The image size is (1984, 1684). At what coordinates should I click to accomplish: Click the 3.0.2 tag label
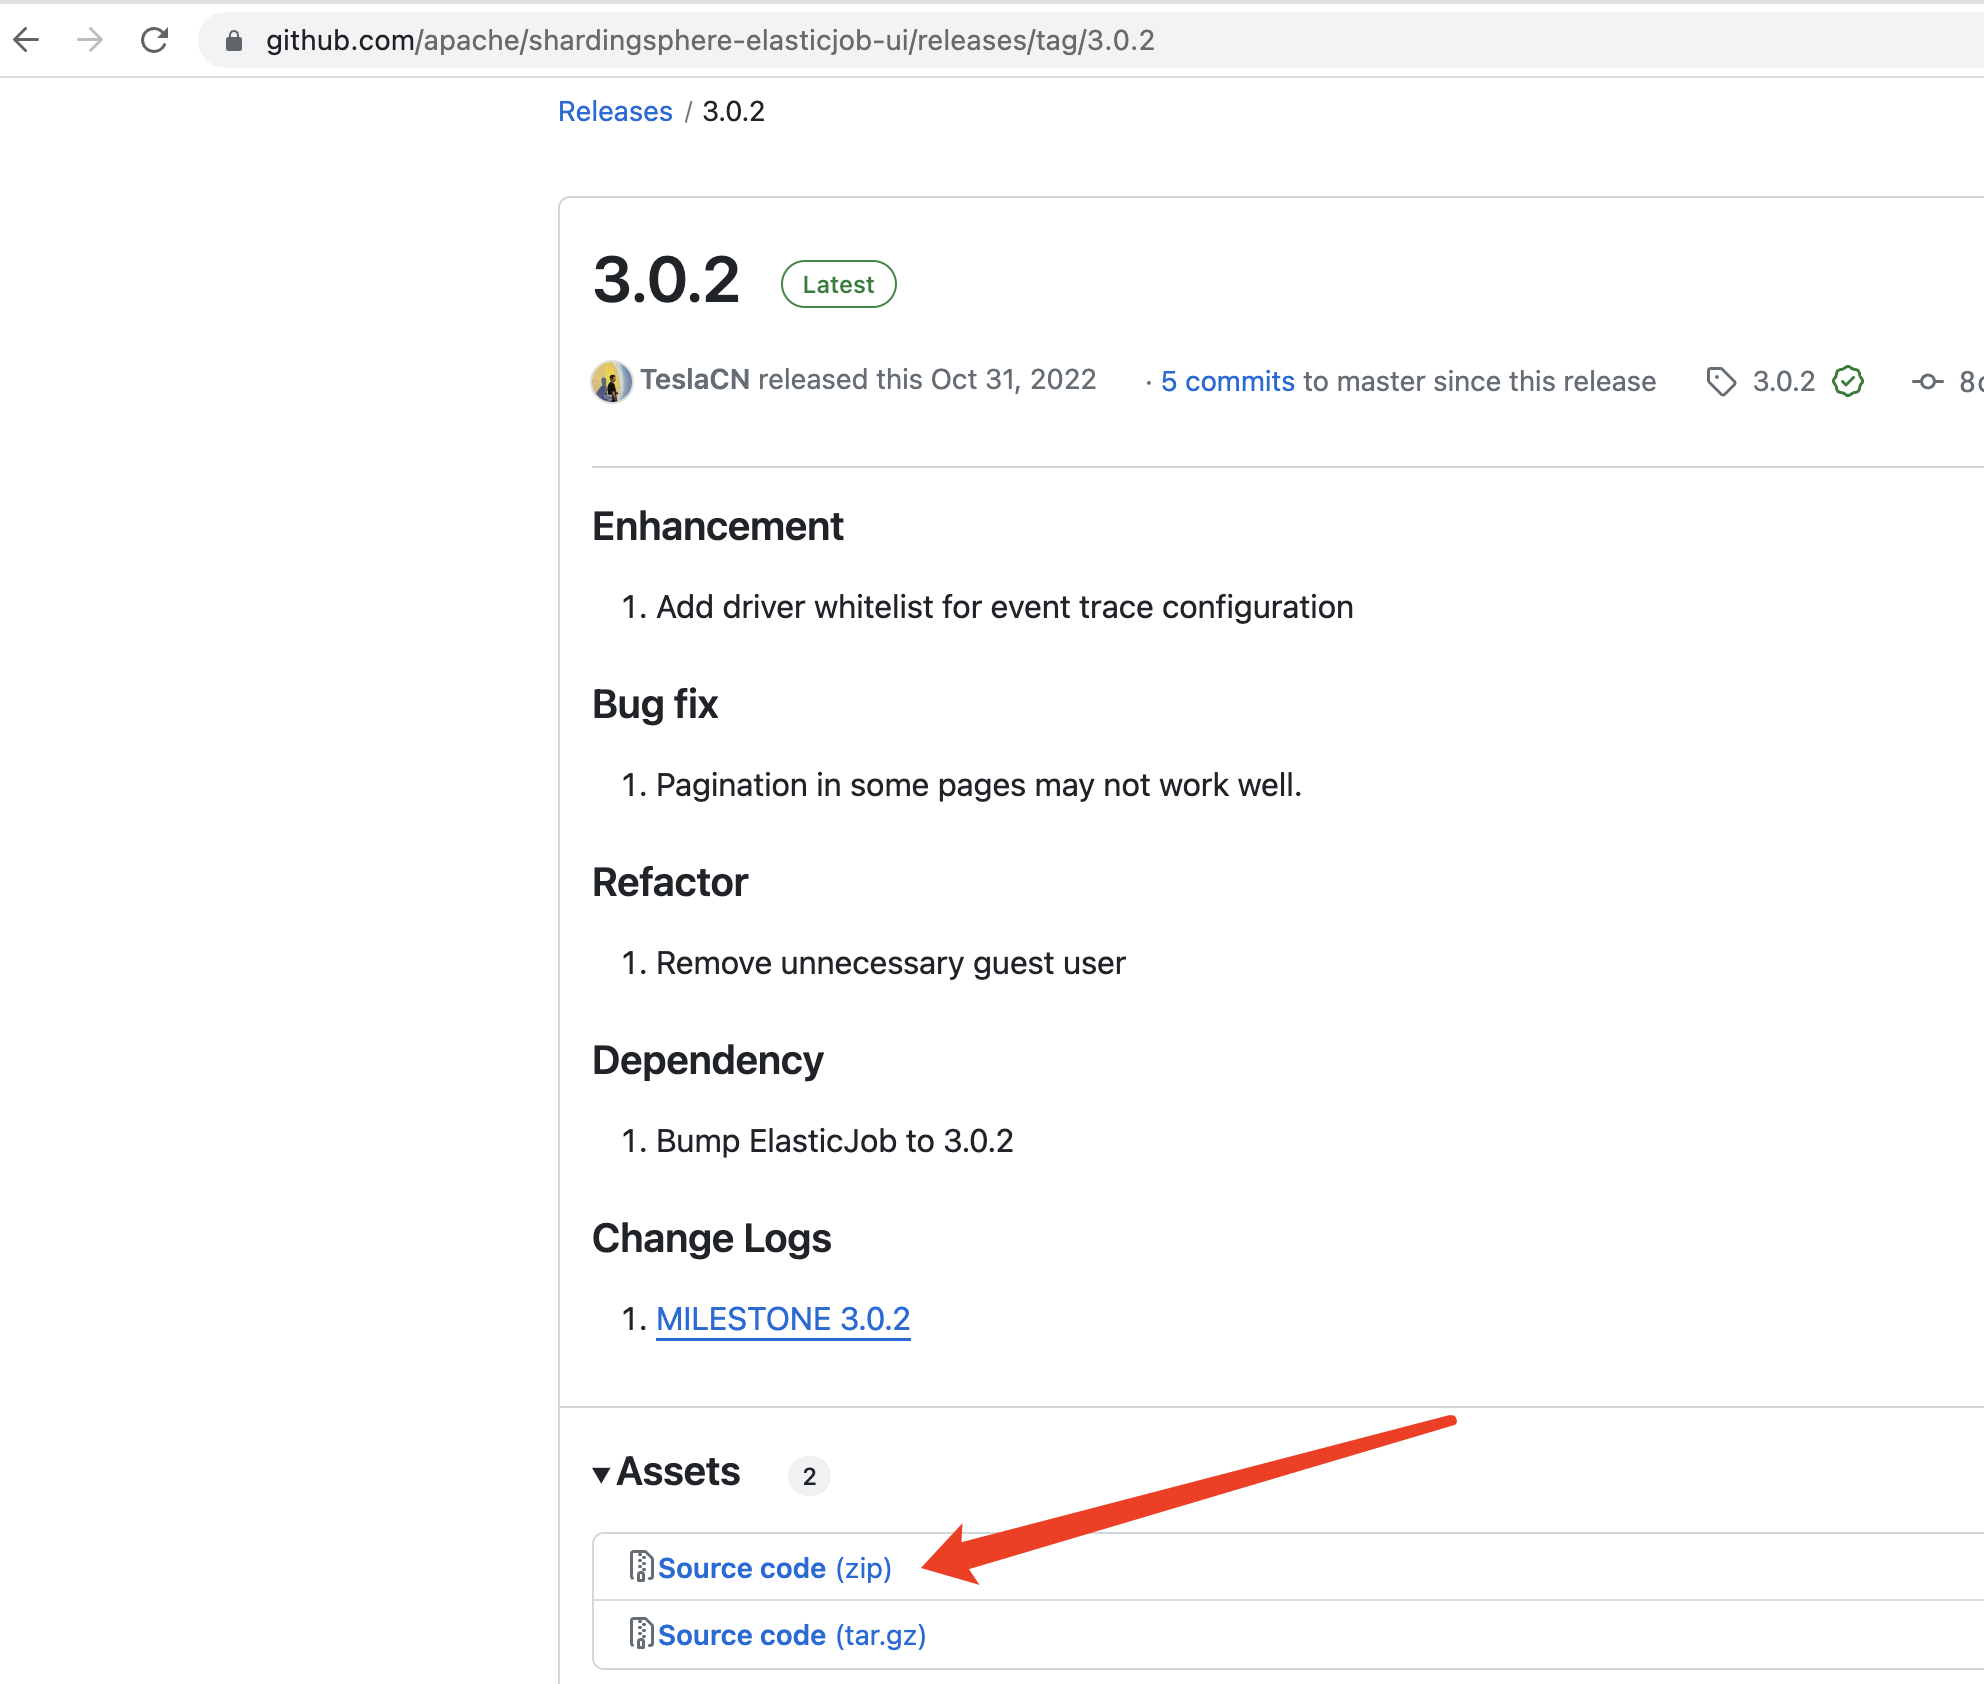[x=1783, y=381]
